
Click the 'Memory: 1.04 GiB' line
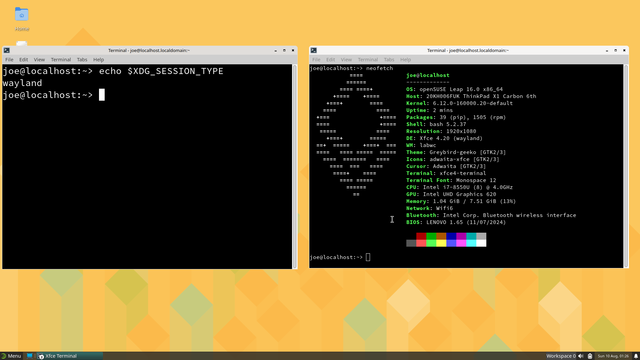pyautogui.click(x=461, y=201)
